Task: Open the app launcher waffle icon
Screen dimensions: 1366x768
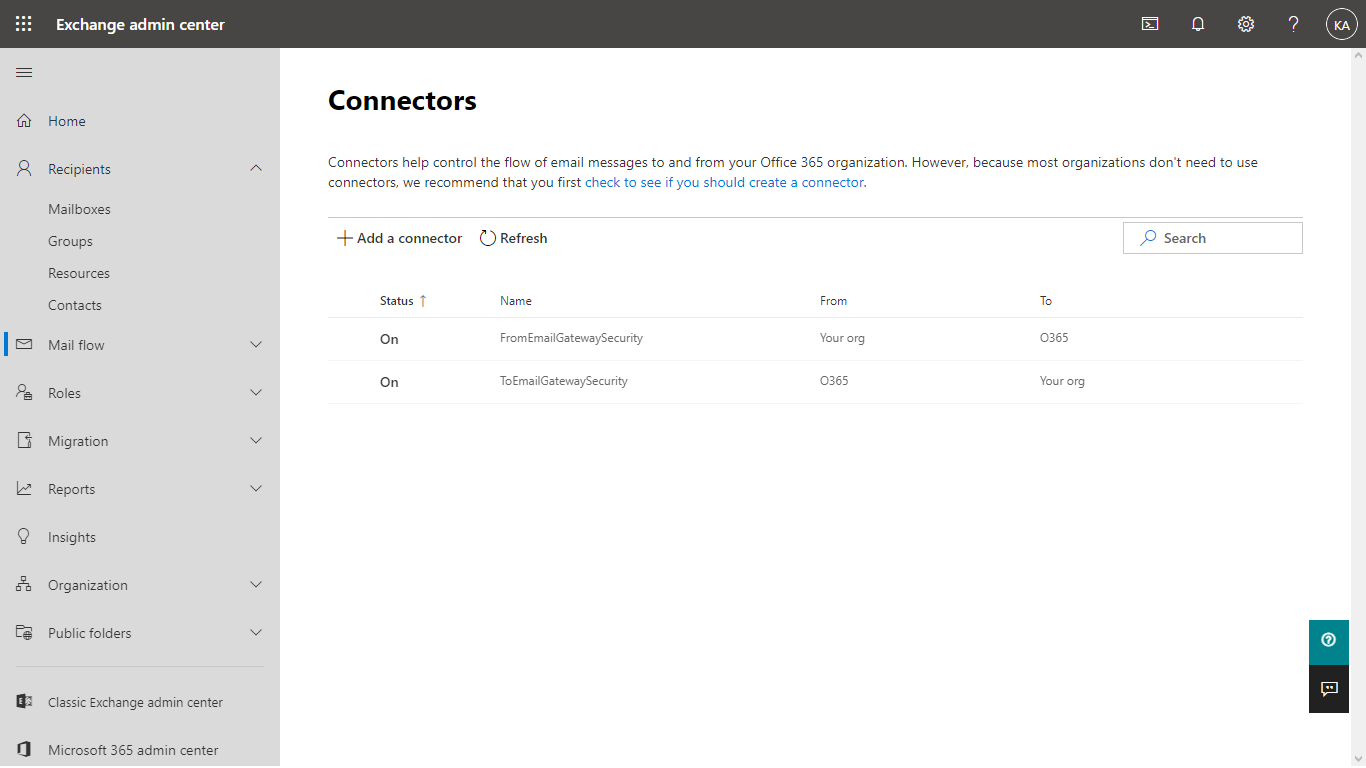Action: point(24,24)
